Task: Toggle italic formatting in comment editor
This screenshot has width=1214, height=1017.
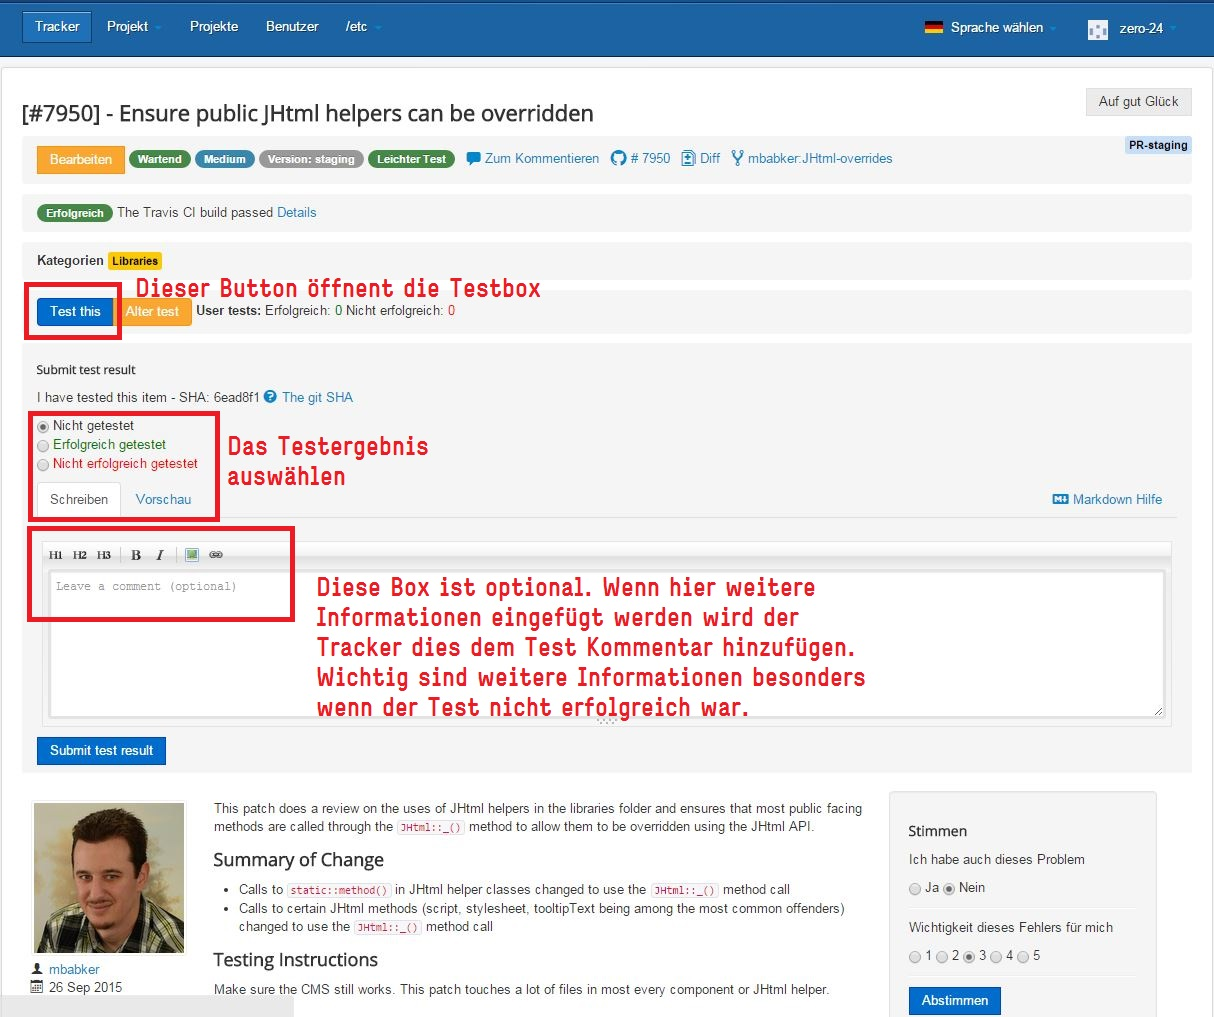Action: point(160,555)
